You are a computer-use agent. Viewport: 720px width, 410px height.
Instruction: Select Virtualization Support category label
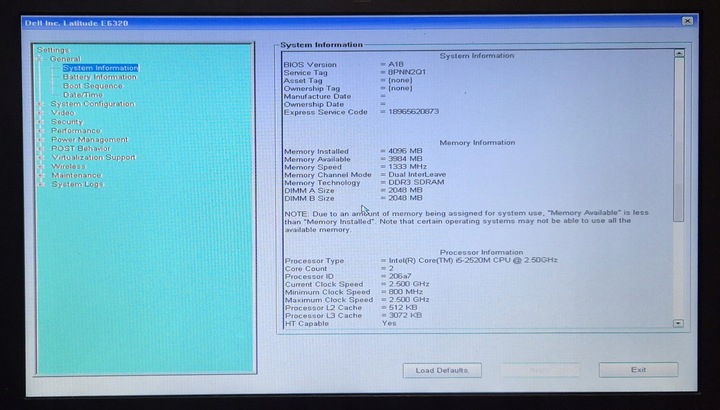[94, 157]
